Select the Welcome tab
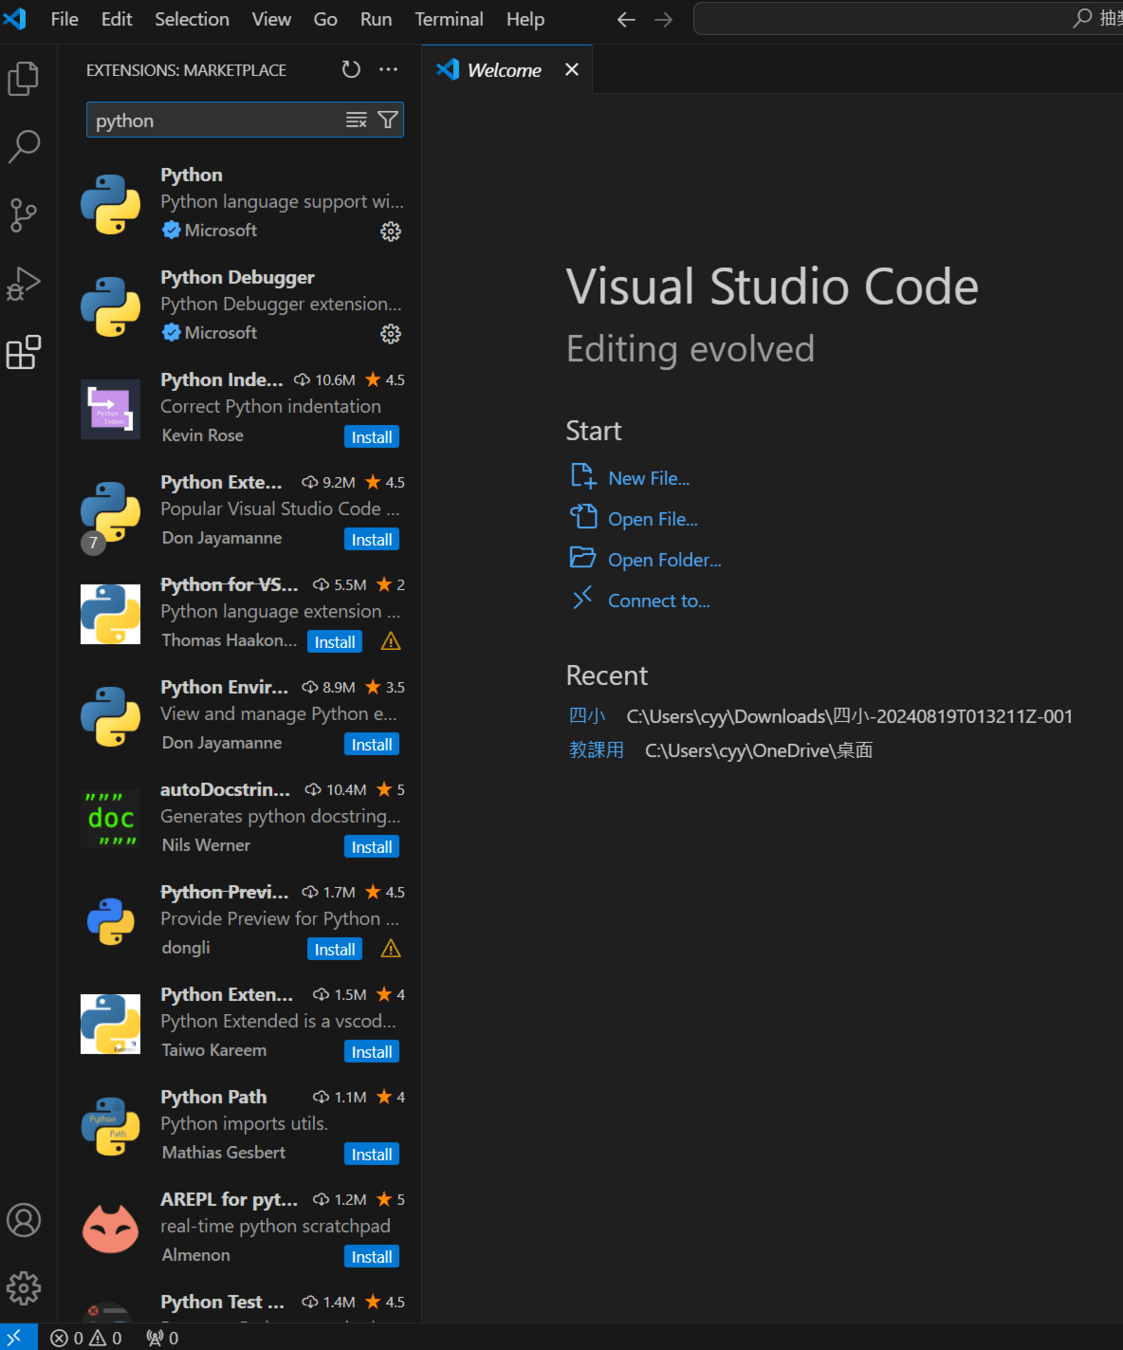This screenshot has width=1123, height=1350. [506, 70]
